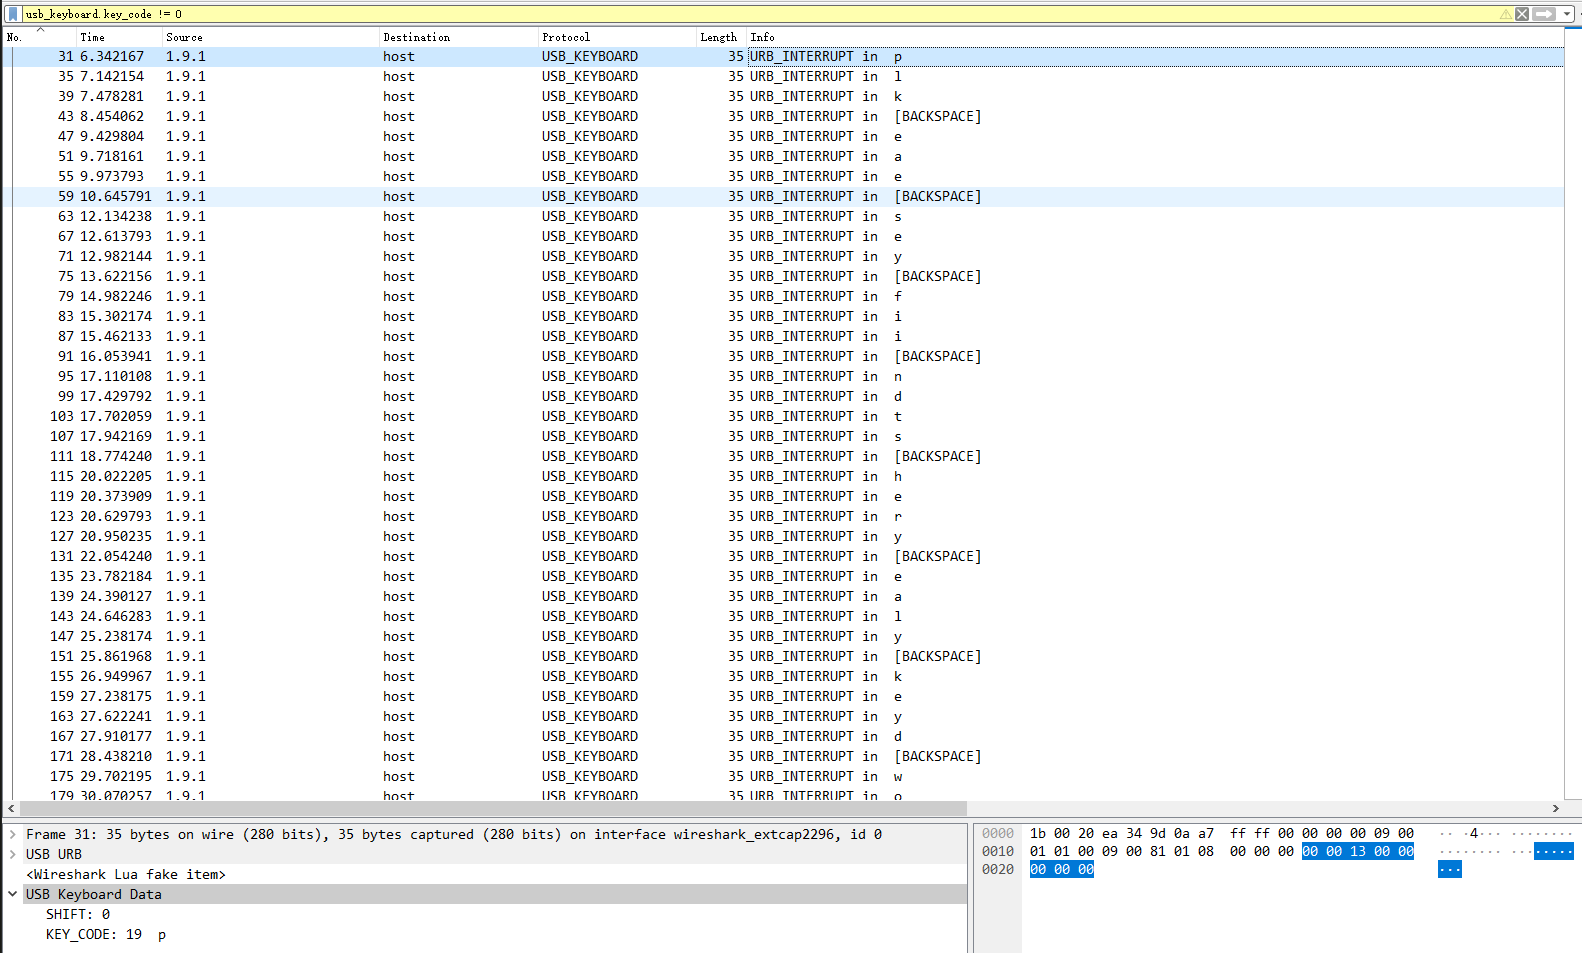Clear the display filter with X button
Viewport: 1582px width, 953px height.
(x=1522, y=14)
